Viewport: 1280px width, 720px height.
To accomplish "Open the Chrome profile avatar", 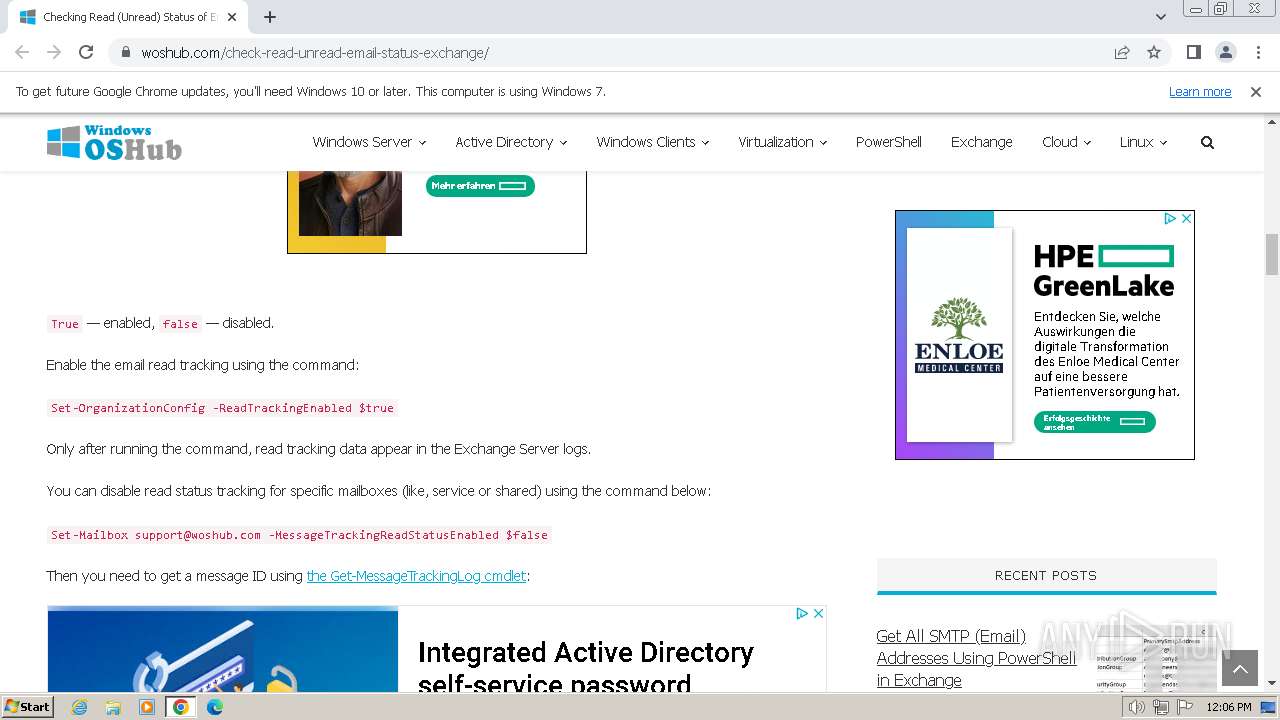I will (x=1225, y=52).
